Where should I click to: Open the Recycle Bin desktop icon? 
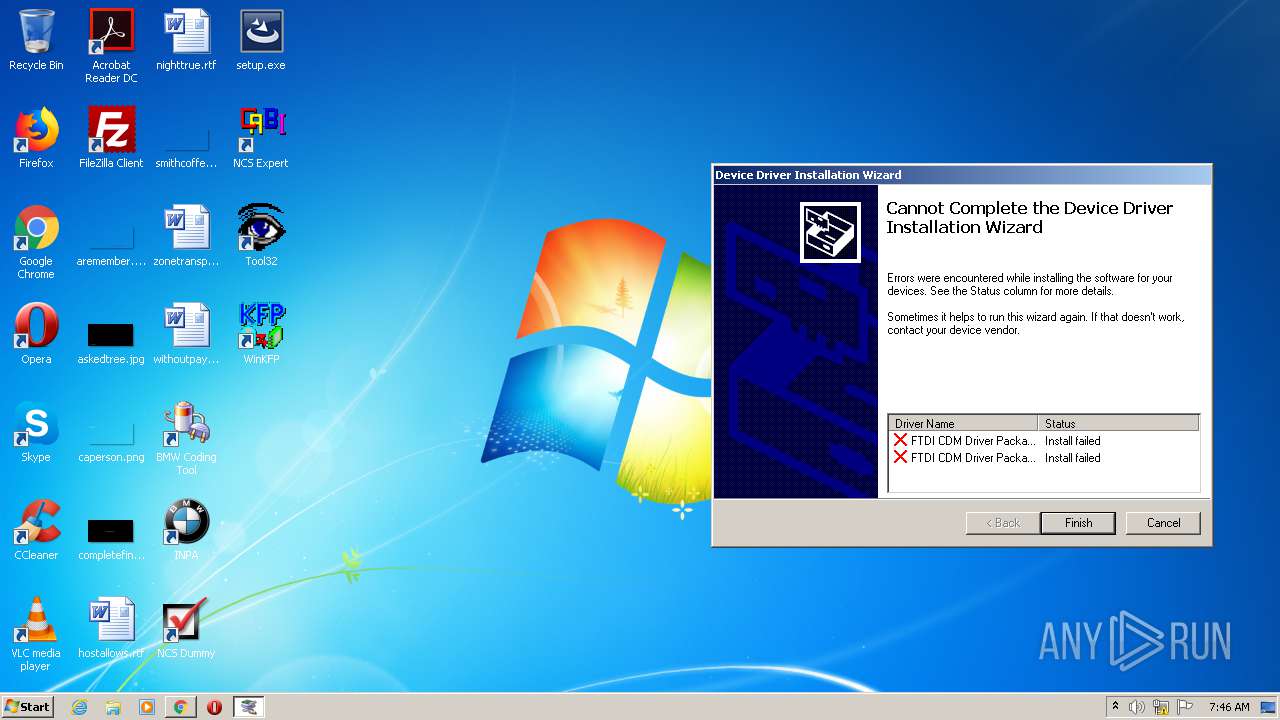tap(36, 40)
